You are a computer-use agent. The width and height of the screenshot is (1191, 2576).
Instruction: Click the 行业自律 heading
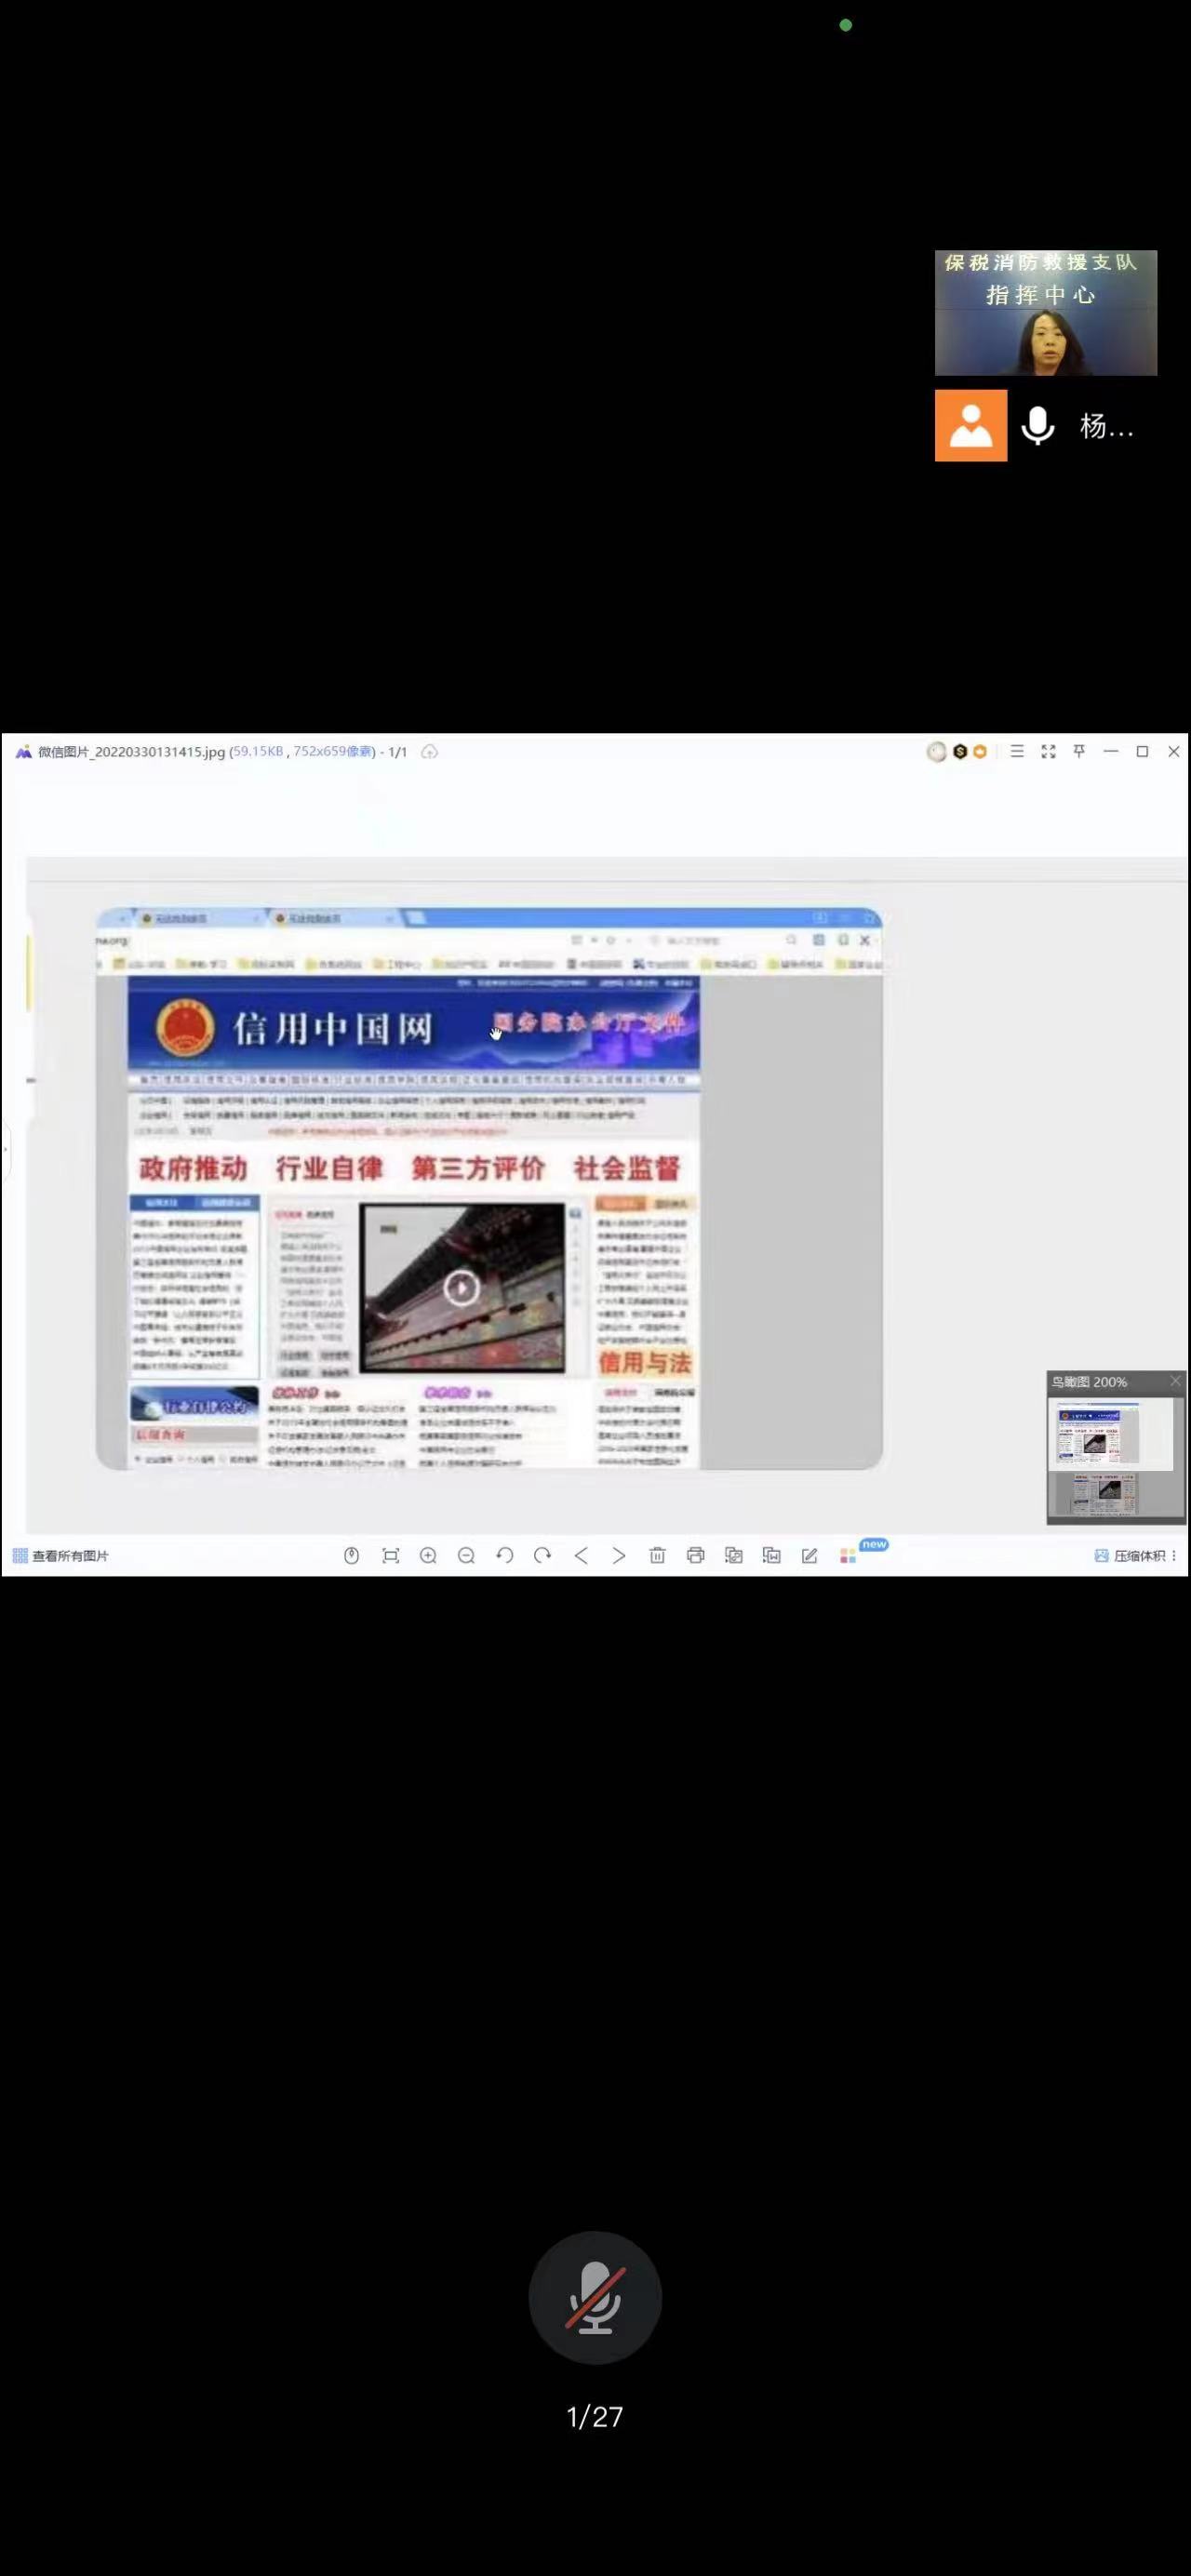(x=329, y=1168)
